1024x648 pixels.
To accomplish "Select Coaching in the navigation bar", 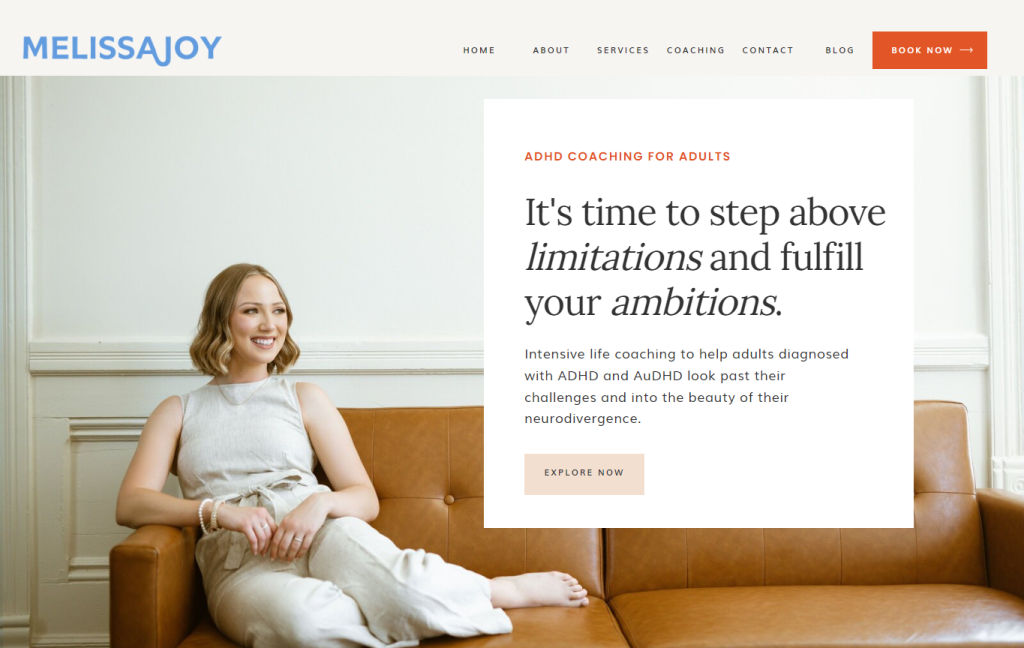I will (x=696, y=50).
